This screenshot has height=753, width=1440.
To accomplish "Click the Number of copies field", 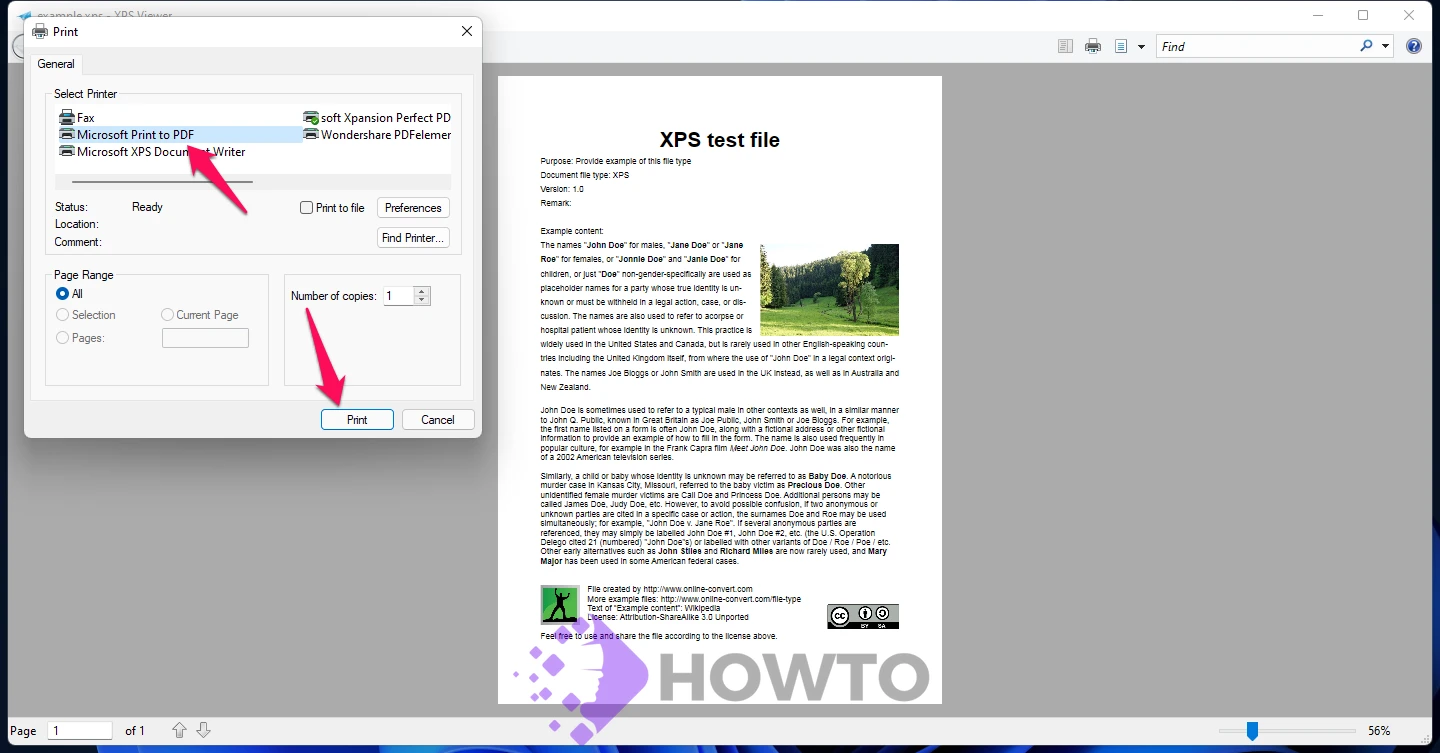I will [x=399, y=296].
